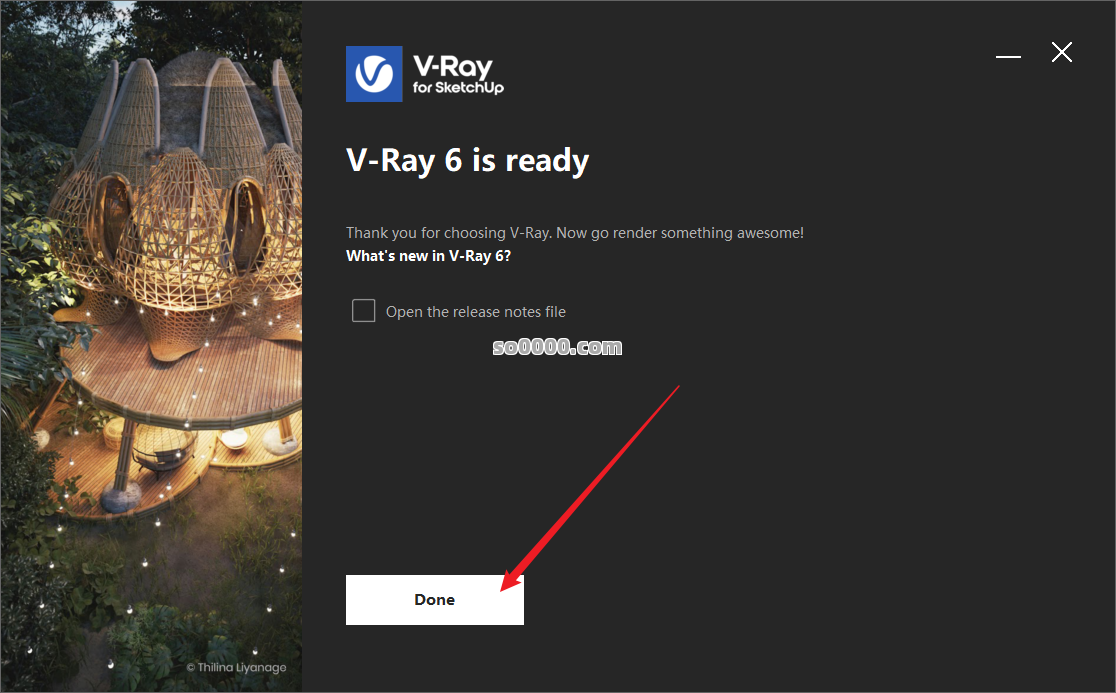Open the "What's new in V-Ray 6?" link
The image size is (1116, 693).
click(428, 256)
